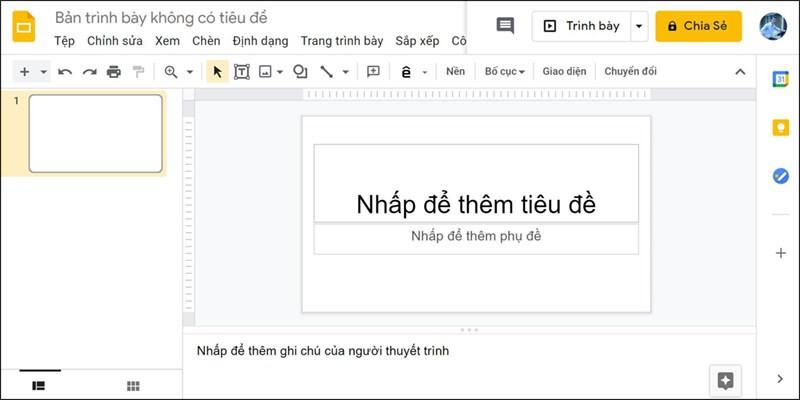Screen dimensions: 800x400
Task: Collapse the menus with the up chevron
Action: pos(740,72)
